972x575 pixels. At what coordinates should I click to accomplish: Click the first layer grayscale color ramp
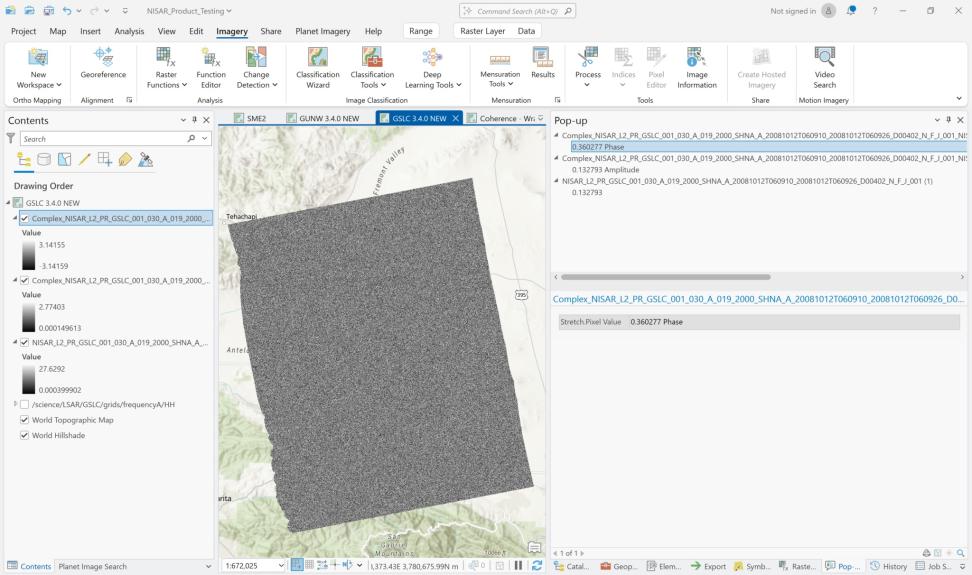click(29, 255)
